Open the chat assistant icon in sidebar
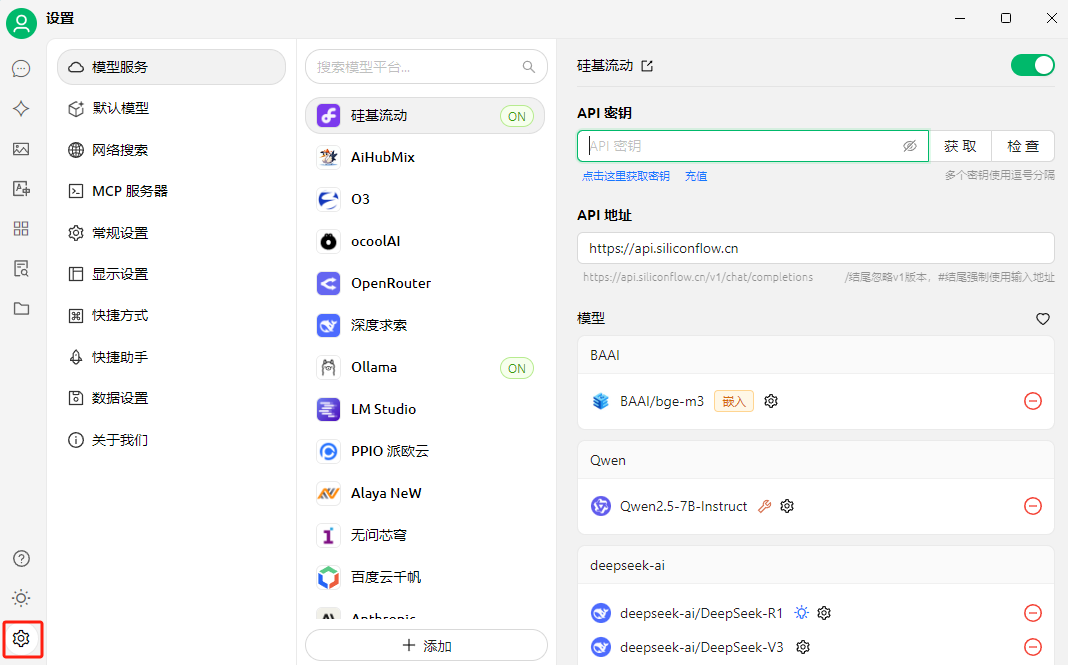 pos(21,69)
